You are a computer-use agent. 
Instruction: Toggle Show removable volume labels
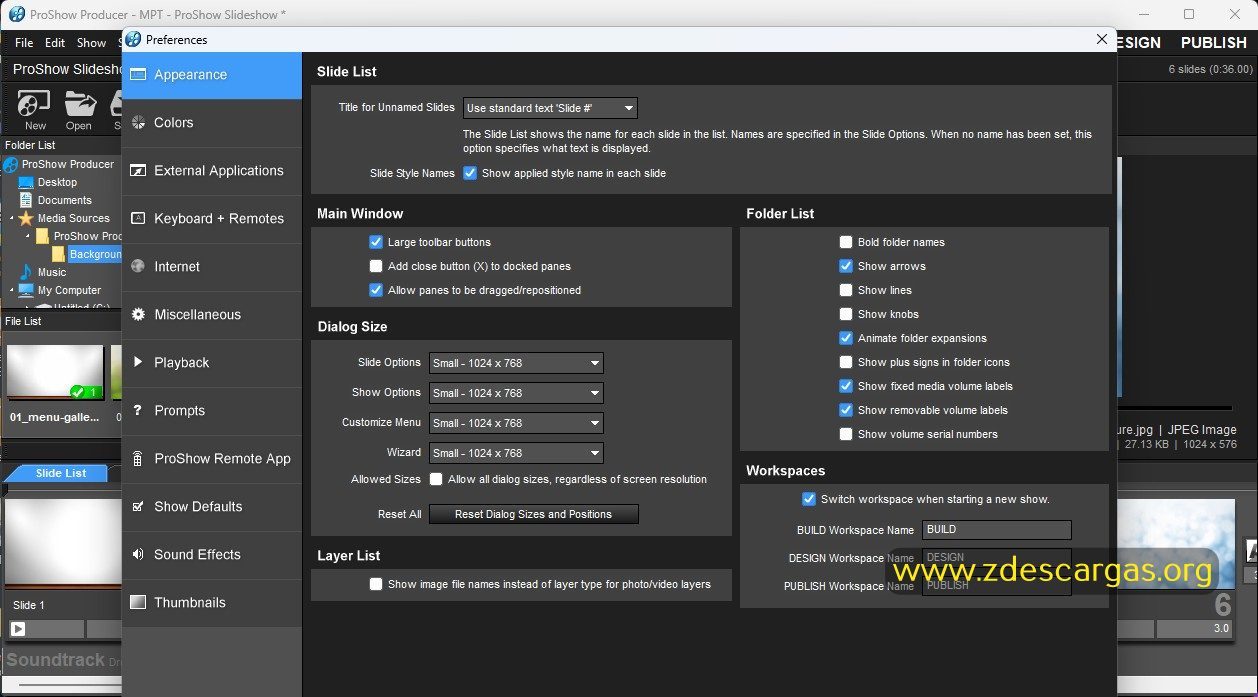tap(846, 410)
